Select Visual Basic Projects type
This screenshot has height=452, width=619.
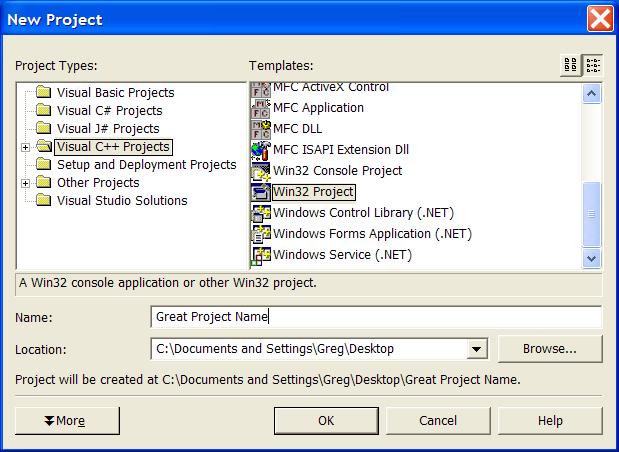coord(116,92)
